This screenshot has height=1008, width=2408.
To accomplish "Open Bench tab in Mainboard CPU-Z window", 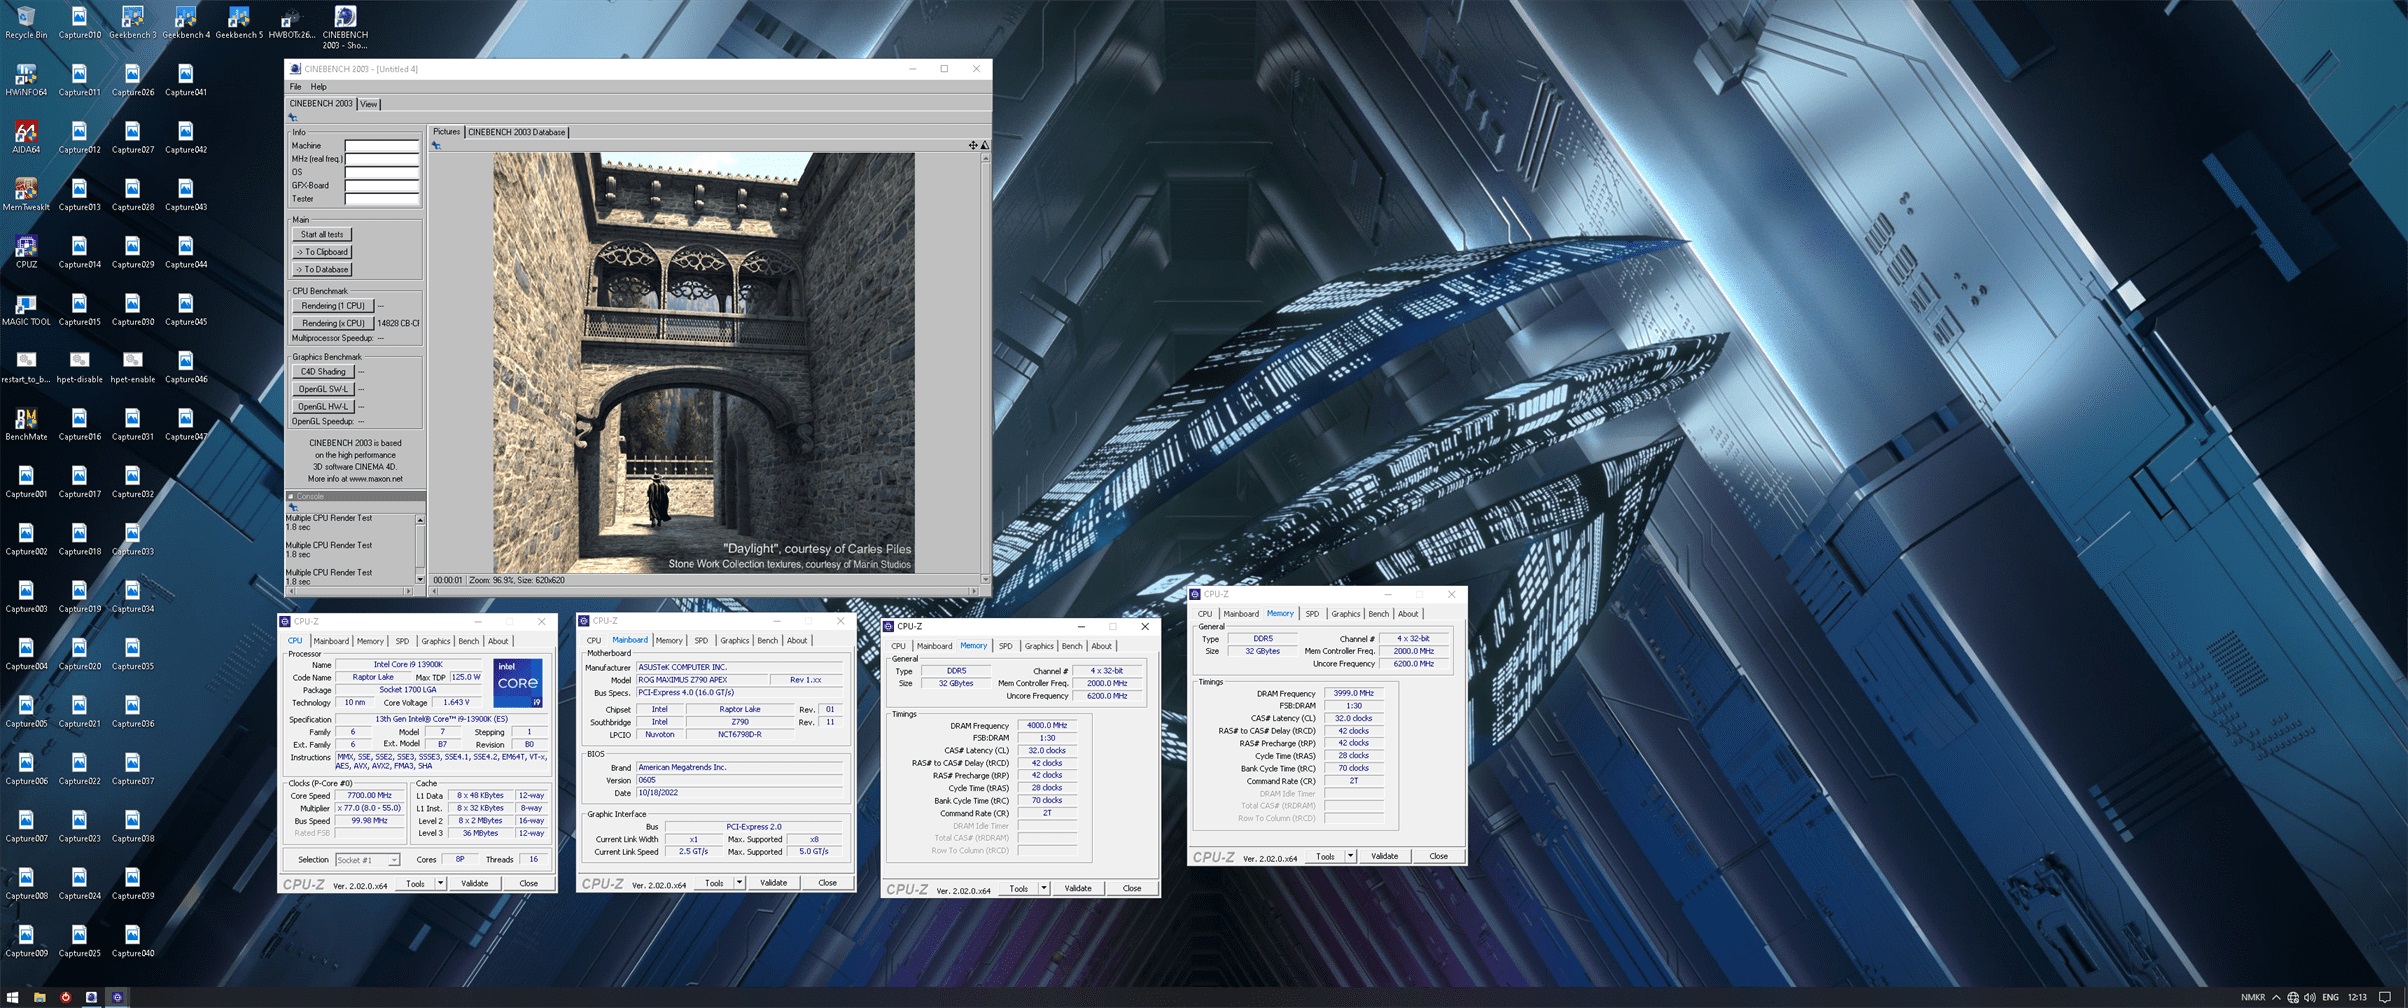I will point(767,641).
